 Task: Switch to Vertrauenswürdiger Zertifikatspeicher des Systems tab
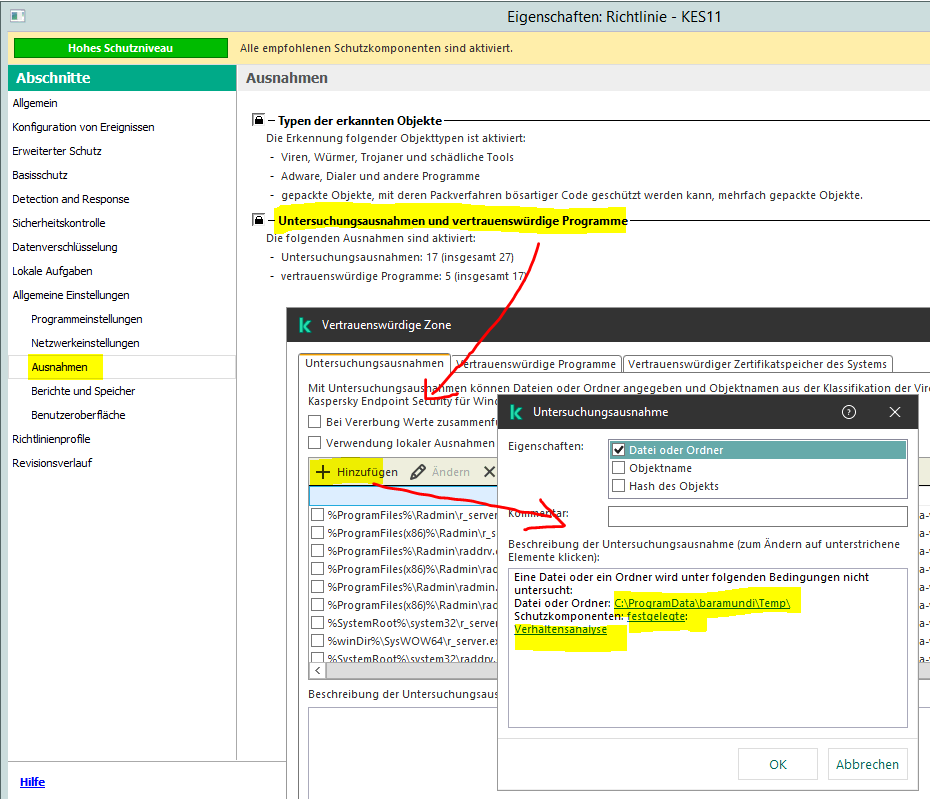(x=756, y=364)
